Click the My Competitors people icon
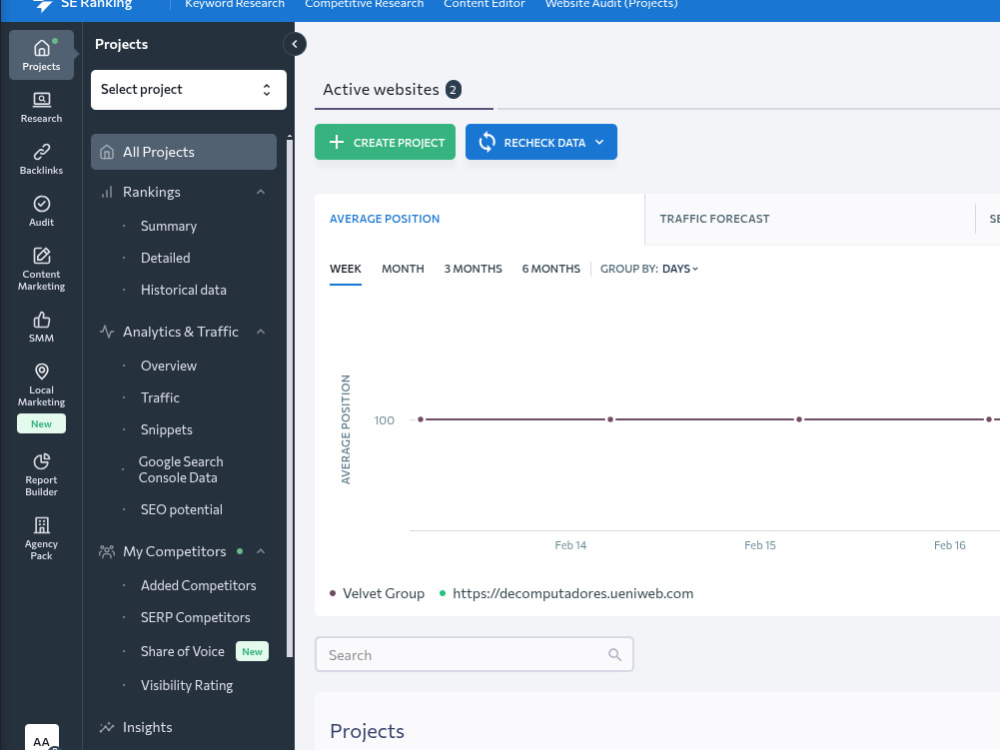The image size is (1000, 750). click(107, 551)
